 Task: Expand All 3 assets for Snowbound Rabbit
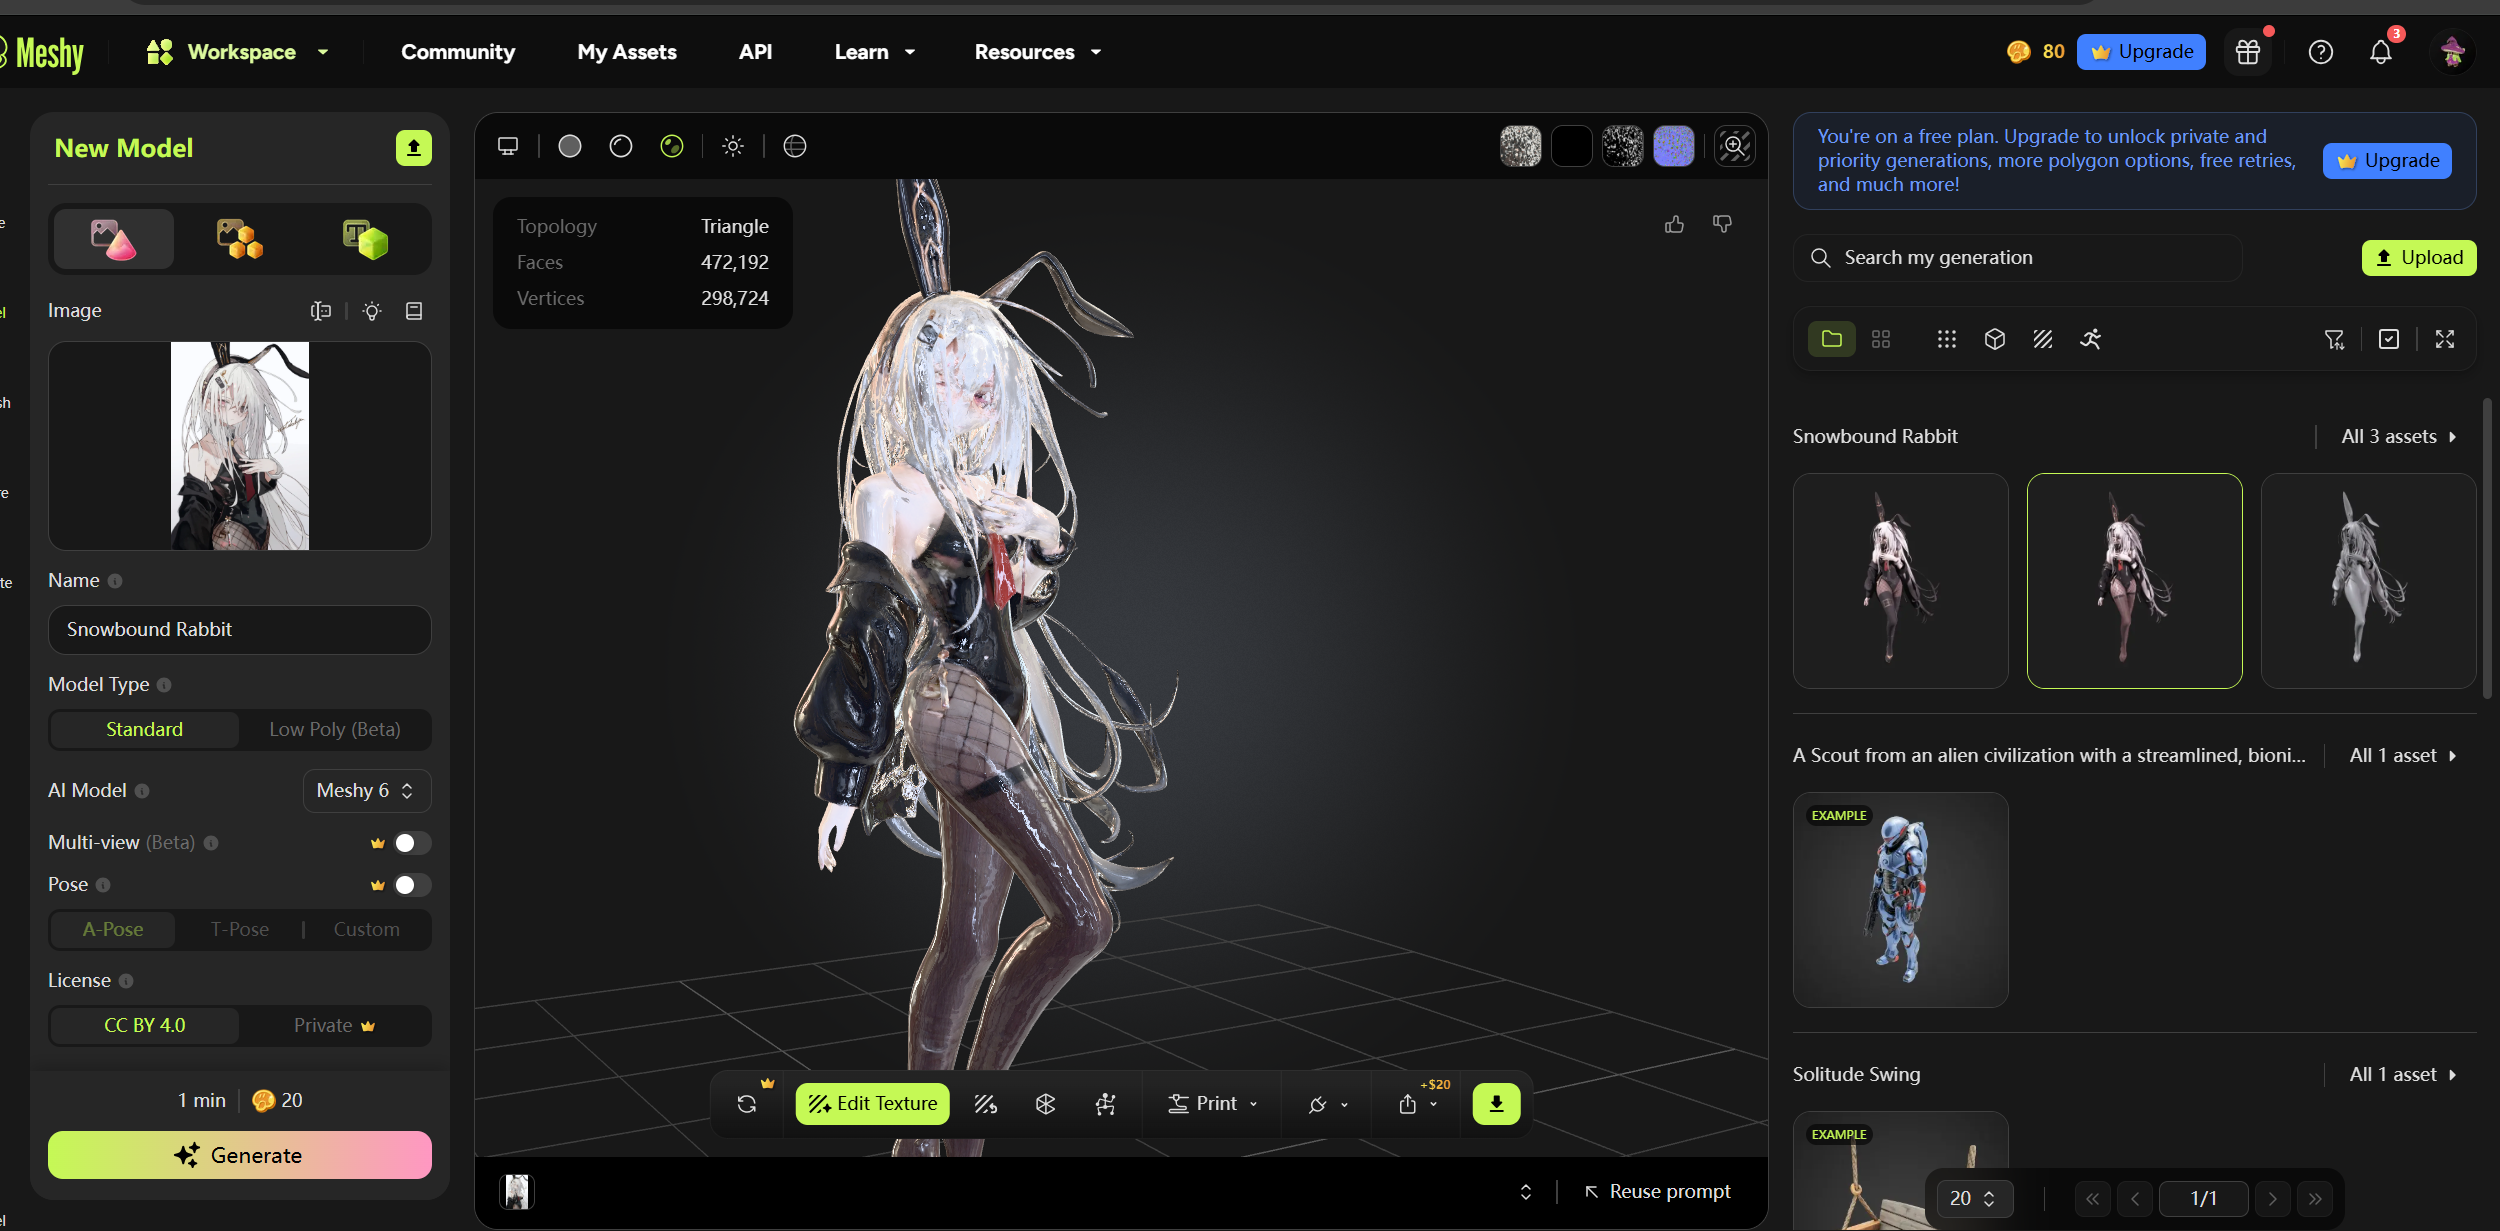point(2398,437)
